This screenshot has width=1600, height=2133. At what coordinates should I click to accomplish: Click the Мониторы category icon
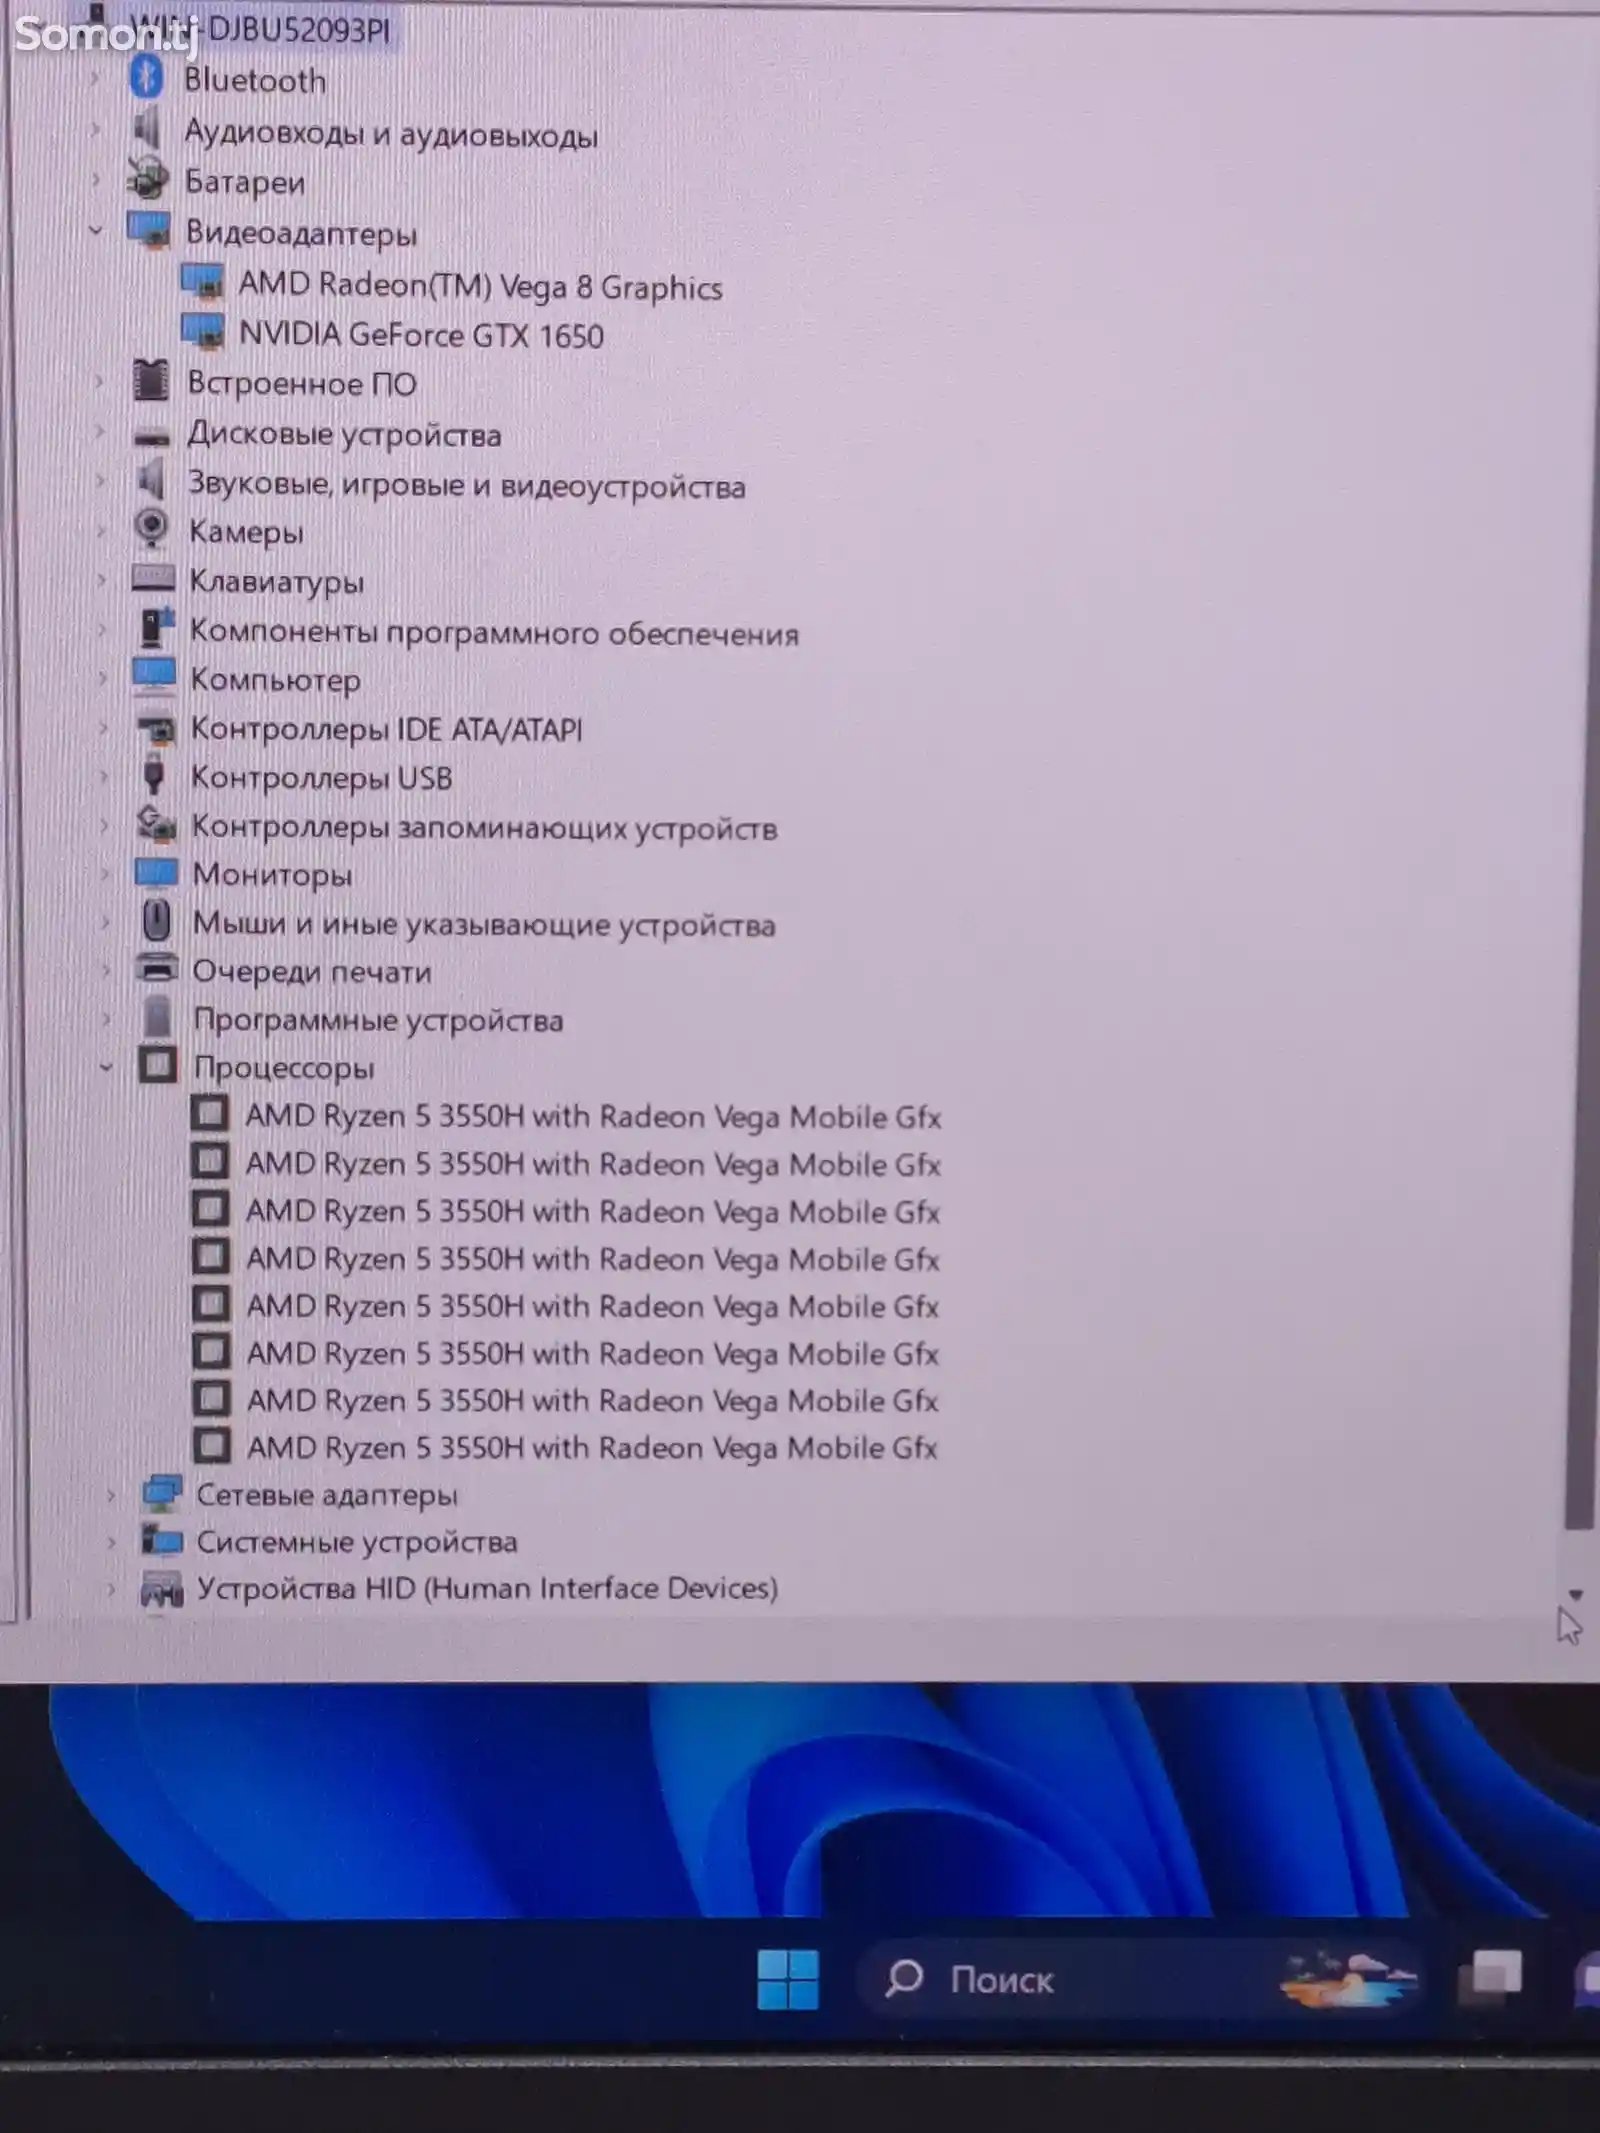click(x=157, y=873)
